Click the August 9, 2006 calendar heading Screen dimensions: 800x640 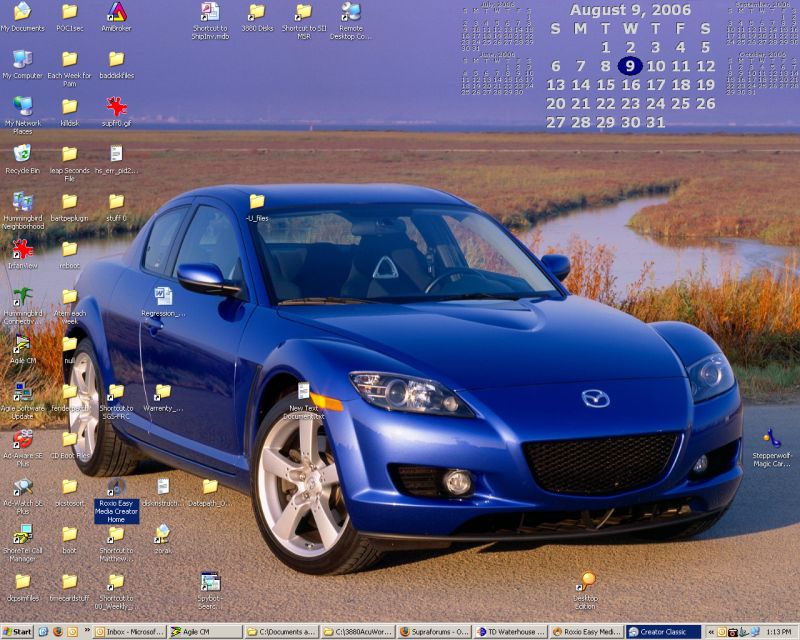630,10
